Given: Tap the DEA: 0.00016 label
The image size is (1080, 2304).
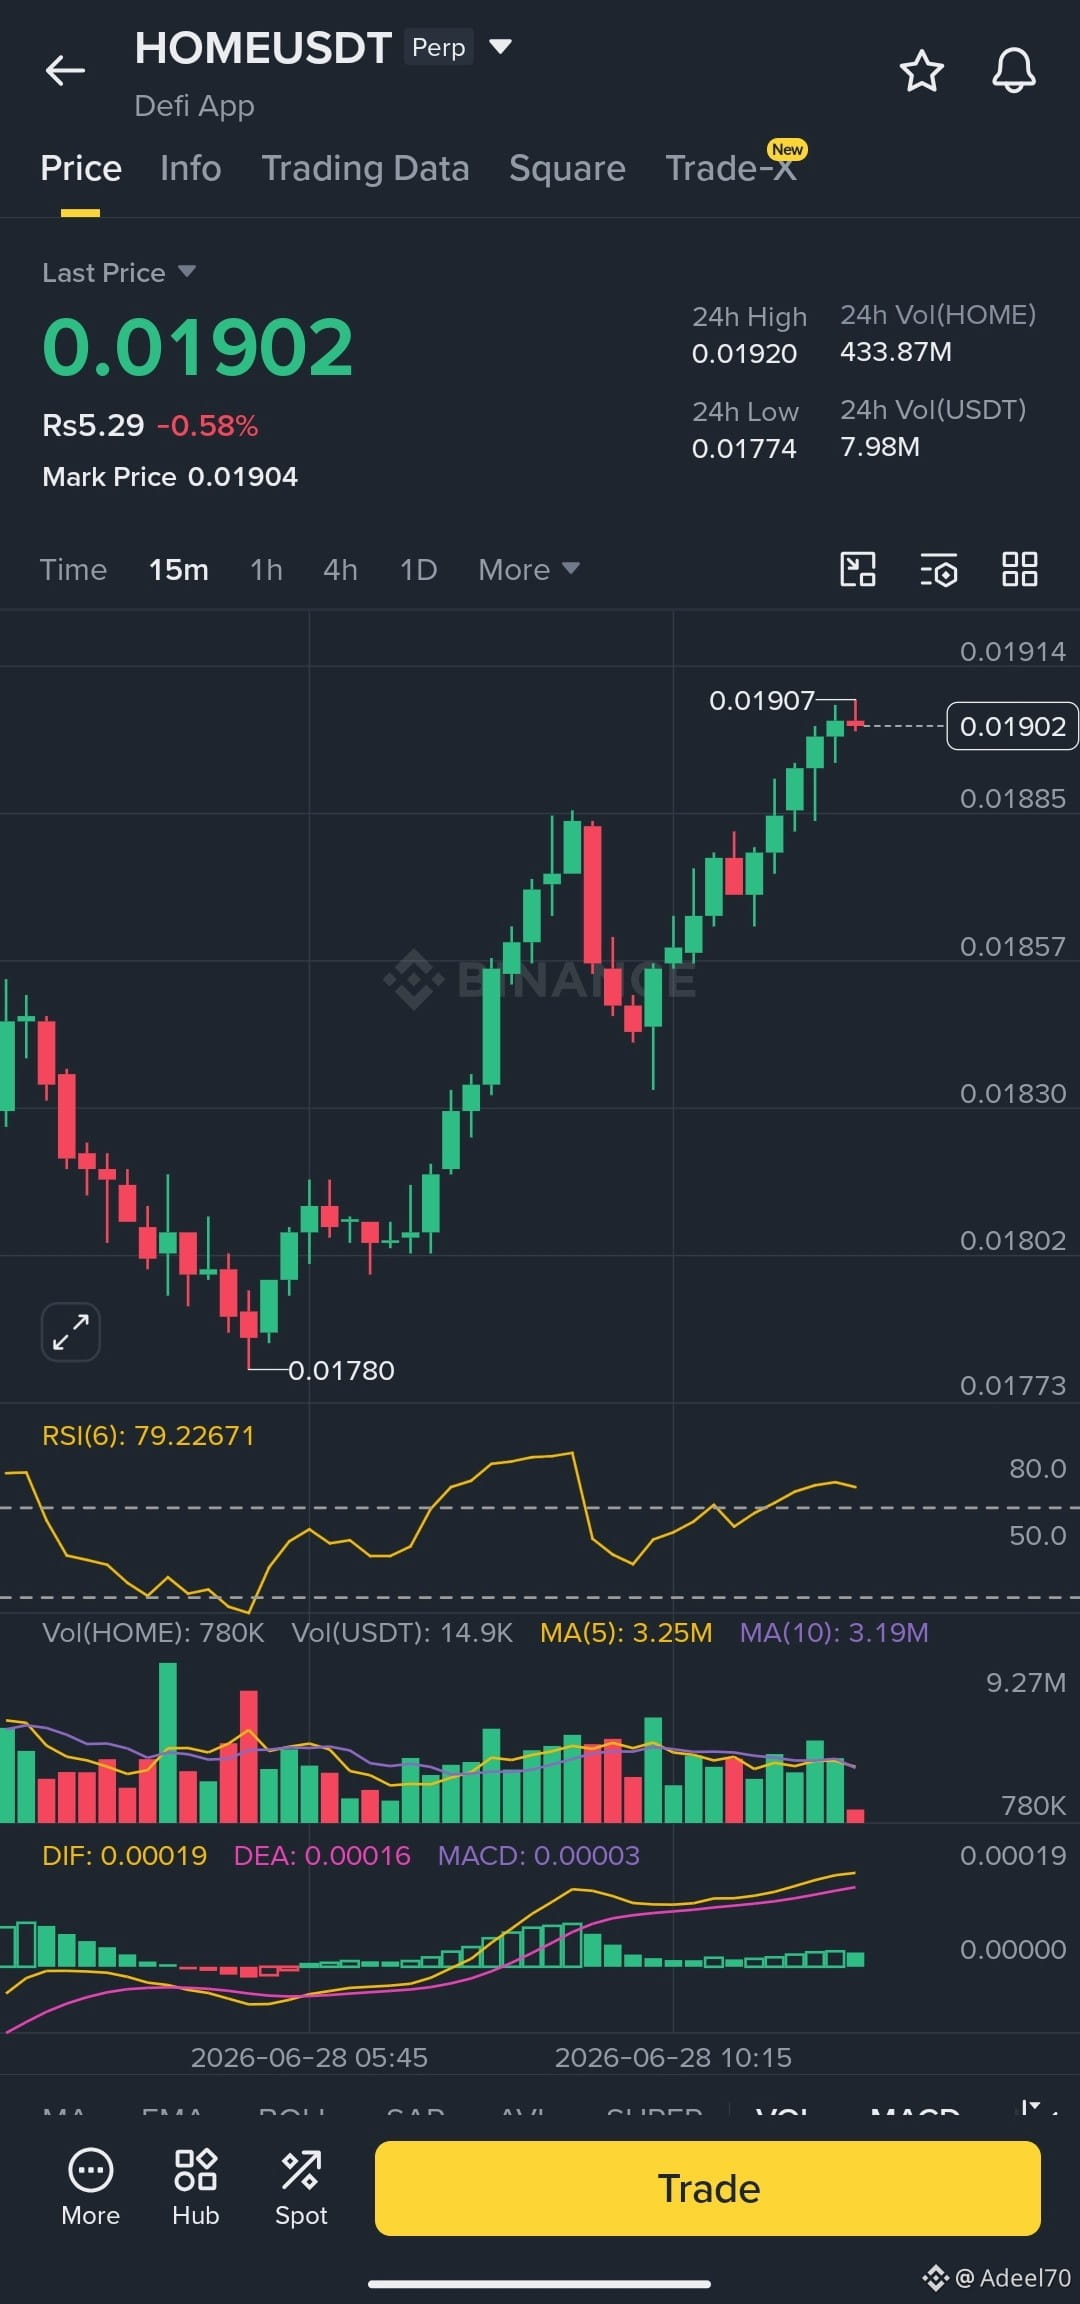Looking at the screenshot, I should [x=322, y=1855].
